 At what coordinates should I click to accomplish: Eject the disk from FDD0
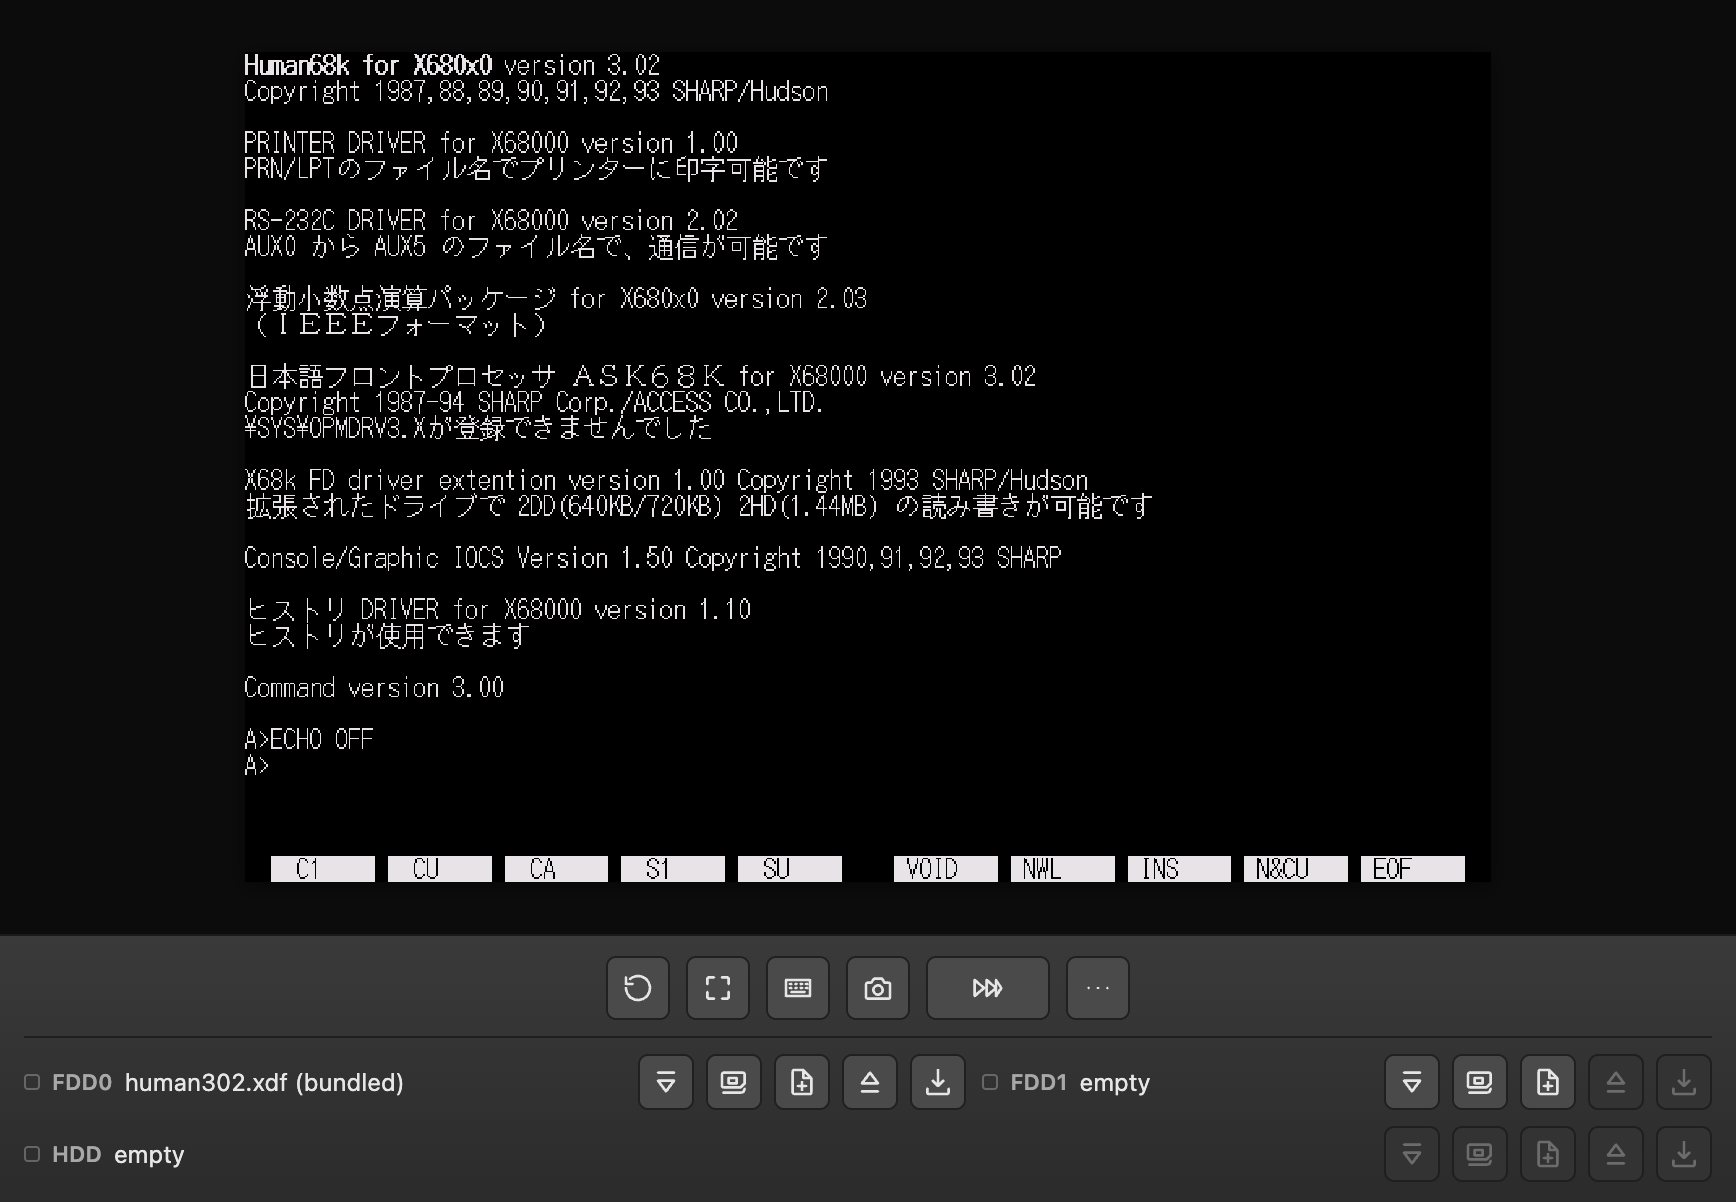coord(870,1082)
